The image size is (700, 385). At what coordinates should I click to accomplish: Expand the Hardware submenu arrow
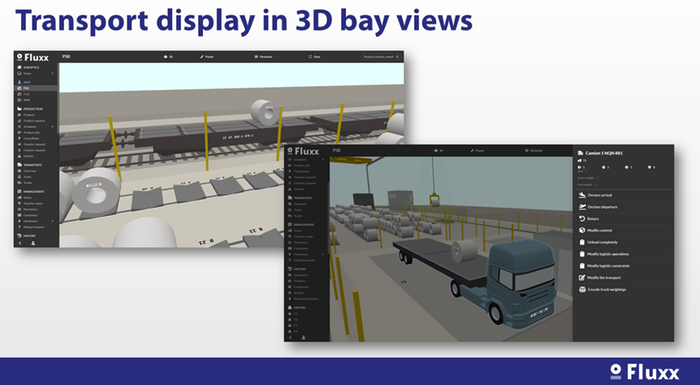(x=53, y=221)
